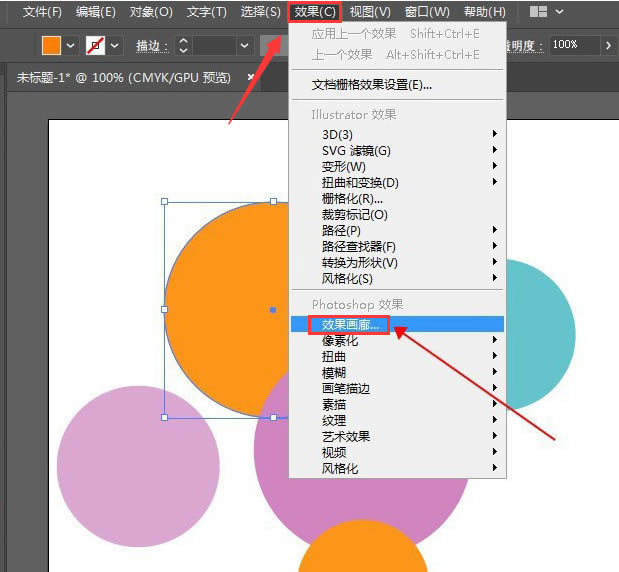Expand the arrange documents dropdown arrow
Image resolution: width=619 pixels, height=572 pixels.
559,11
